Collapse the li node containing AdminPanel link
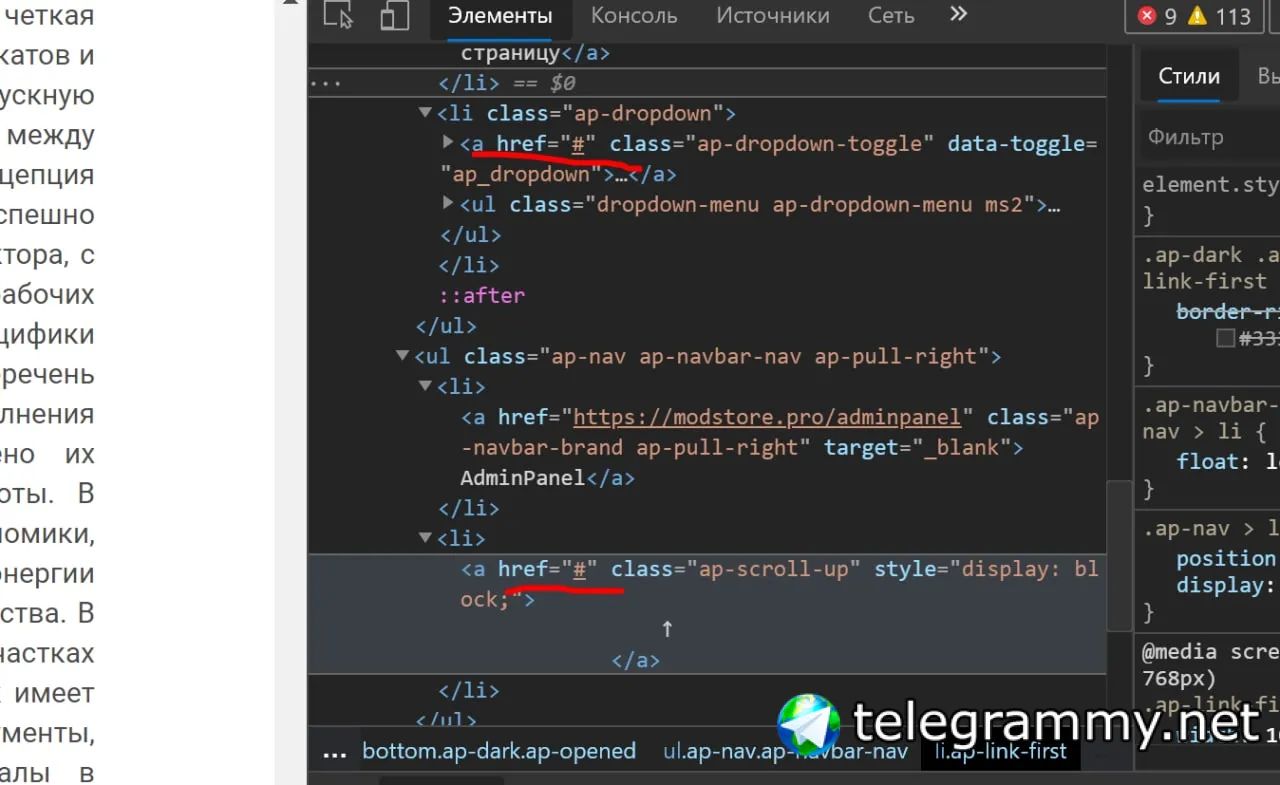 [x=425, y=386]
